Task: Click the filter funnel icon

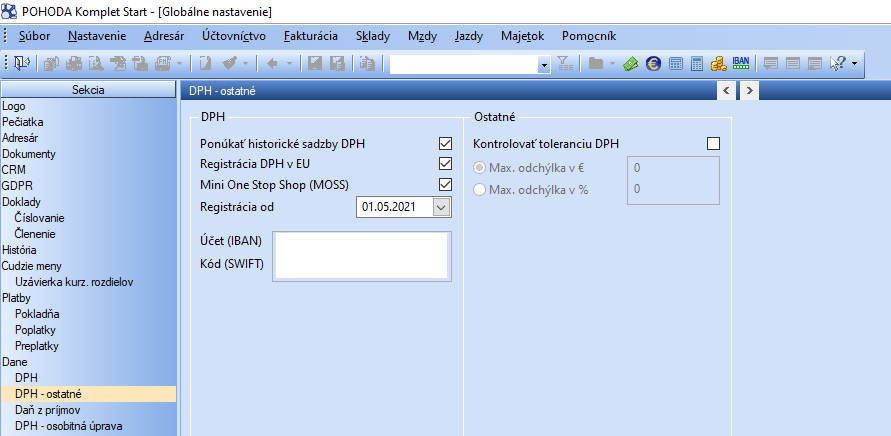Action: click(563, 64)
